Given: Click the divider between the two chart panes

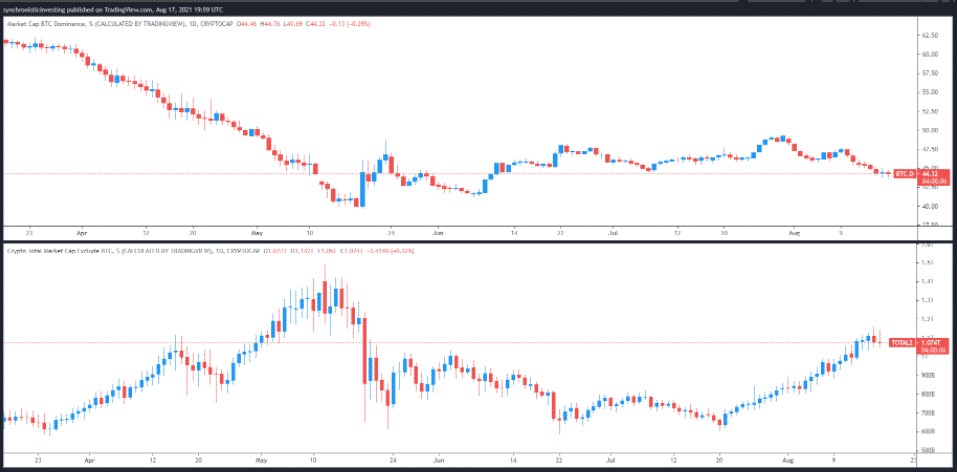Looking at the screenshot, I should (x=478, y=239).
